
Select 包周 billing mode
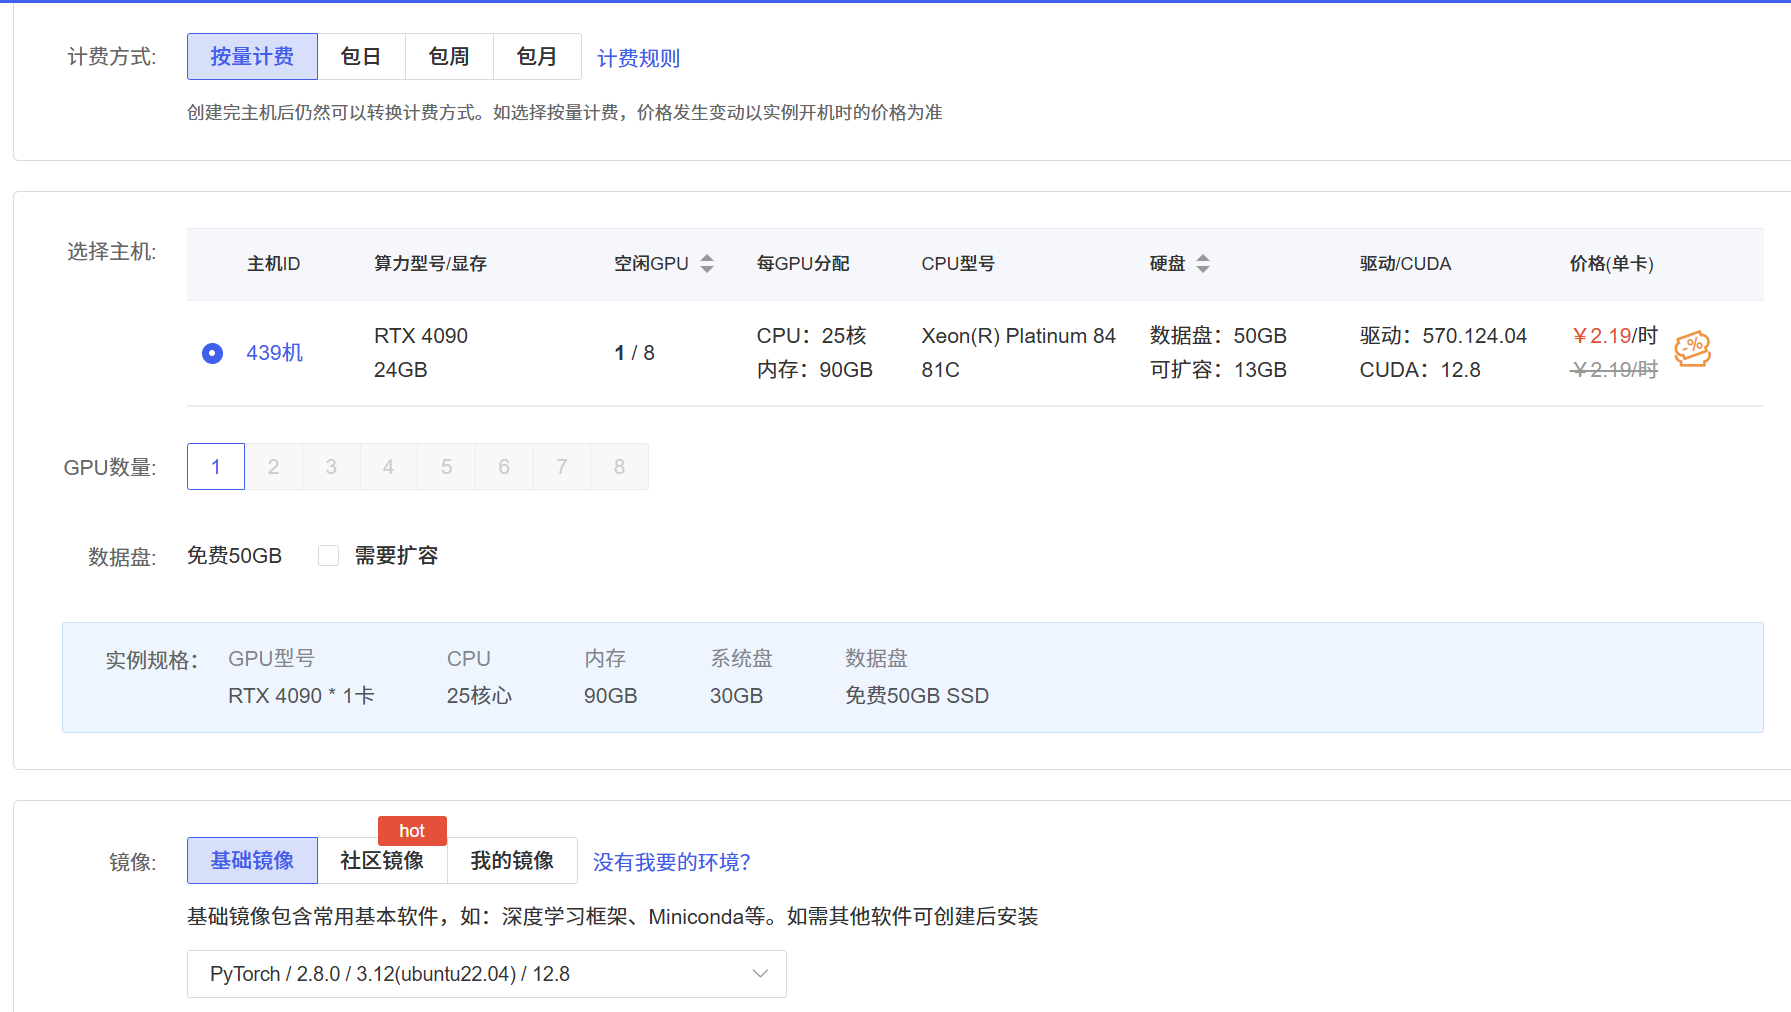[x=449, y=57]
